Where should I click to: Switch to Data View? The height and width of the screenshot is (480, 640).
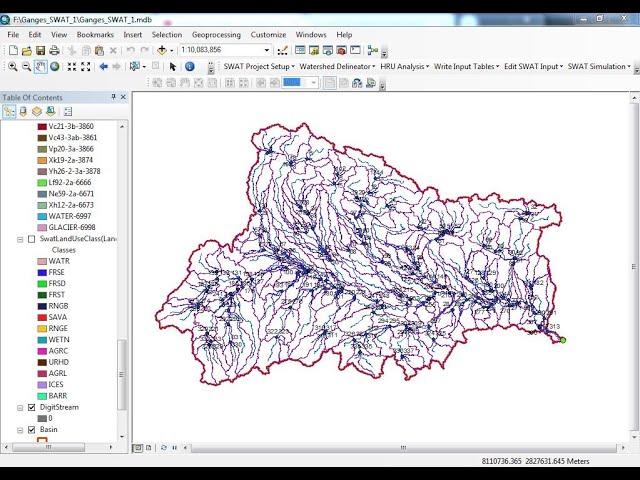coord(138,448)
